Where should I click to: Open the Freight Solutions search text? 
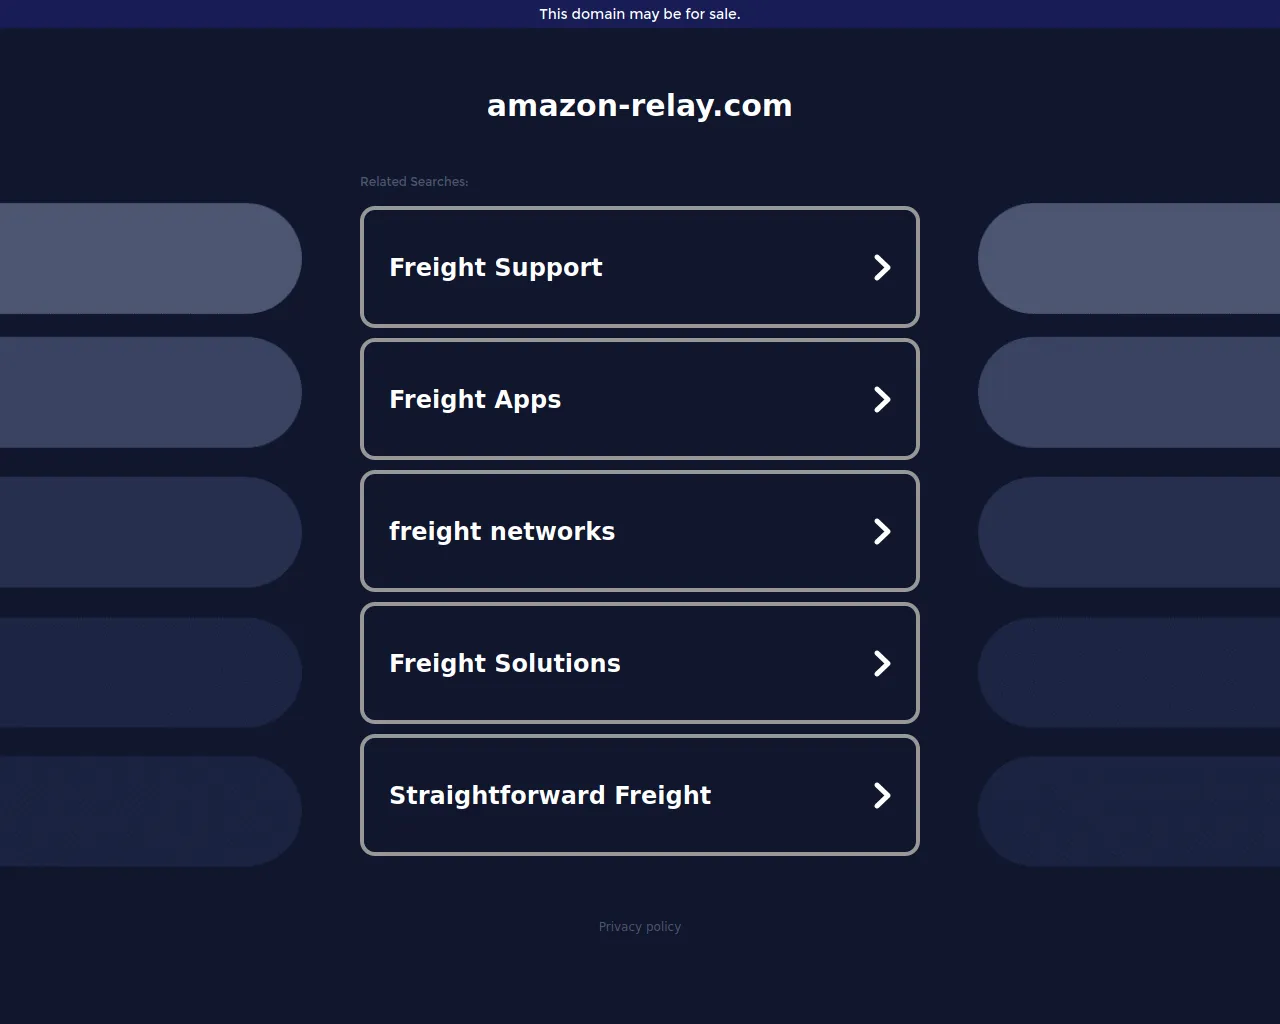coord(504,663)
